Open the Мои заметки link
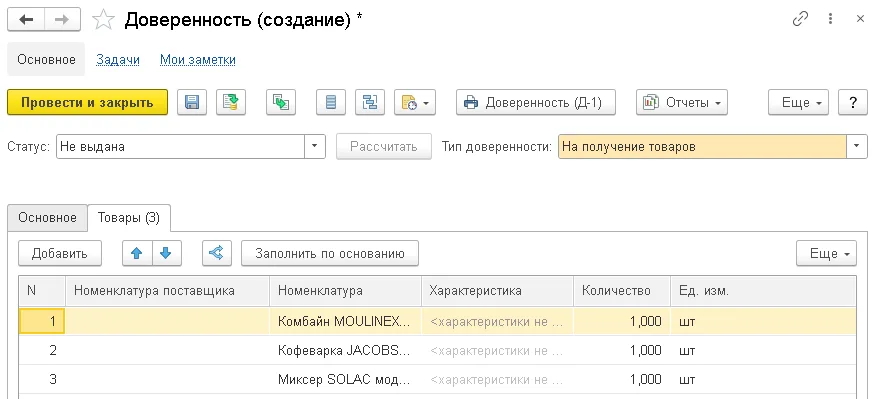The width and height of the screenshot is (873, 399). coord(198,60)
